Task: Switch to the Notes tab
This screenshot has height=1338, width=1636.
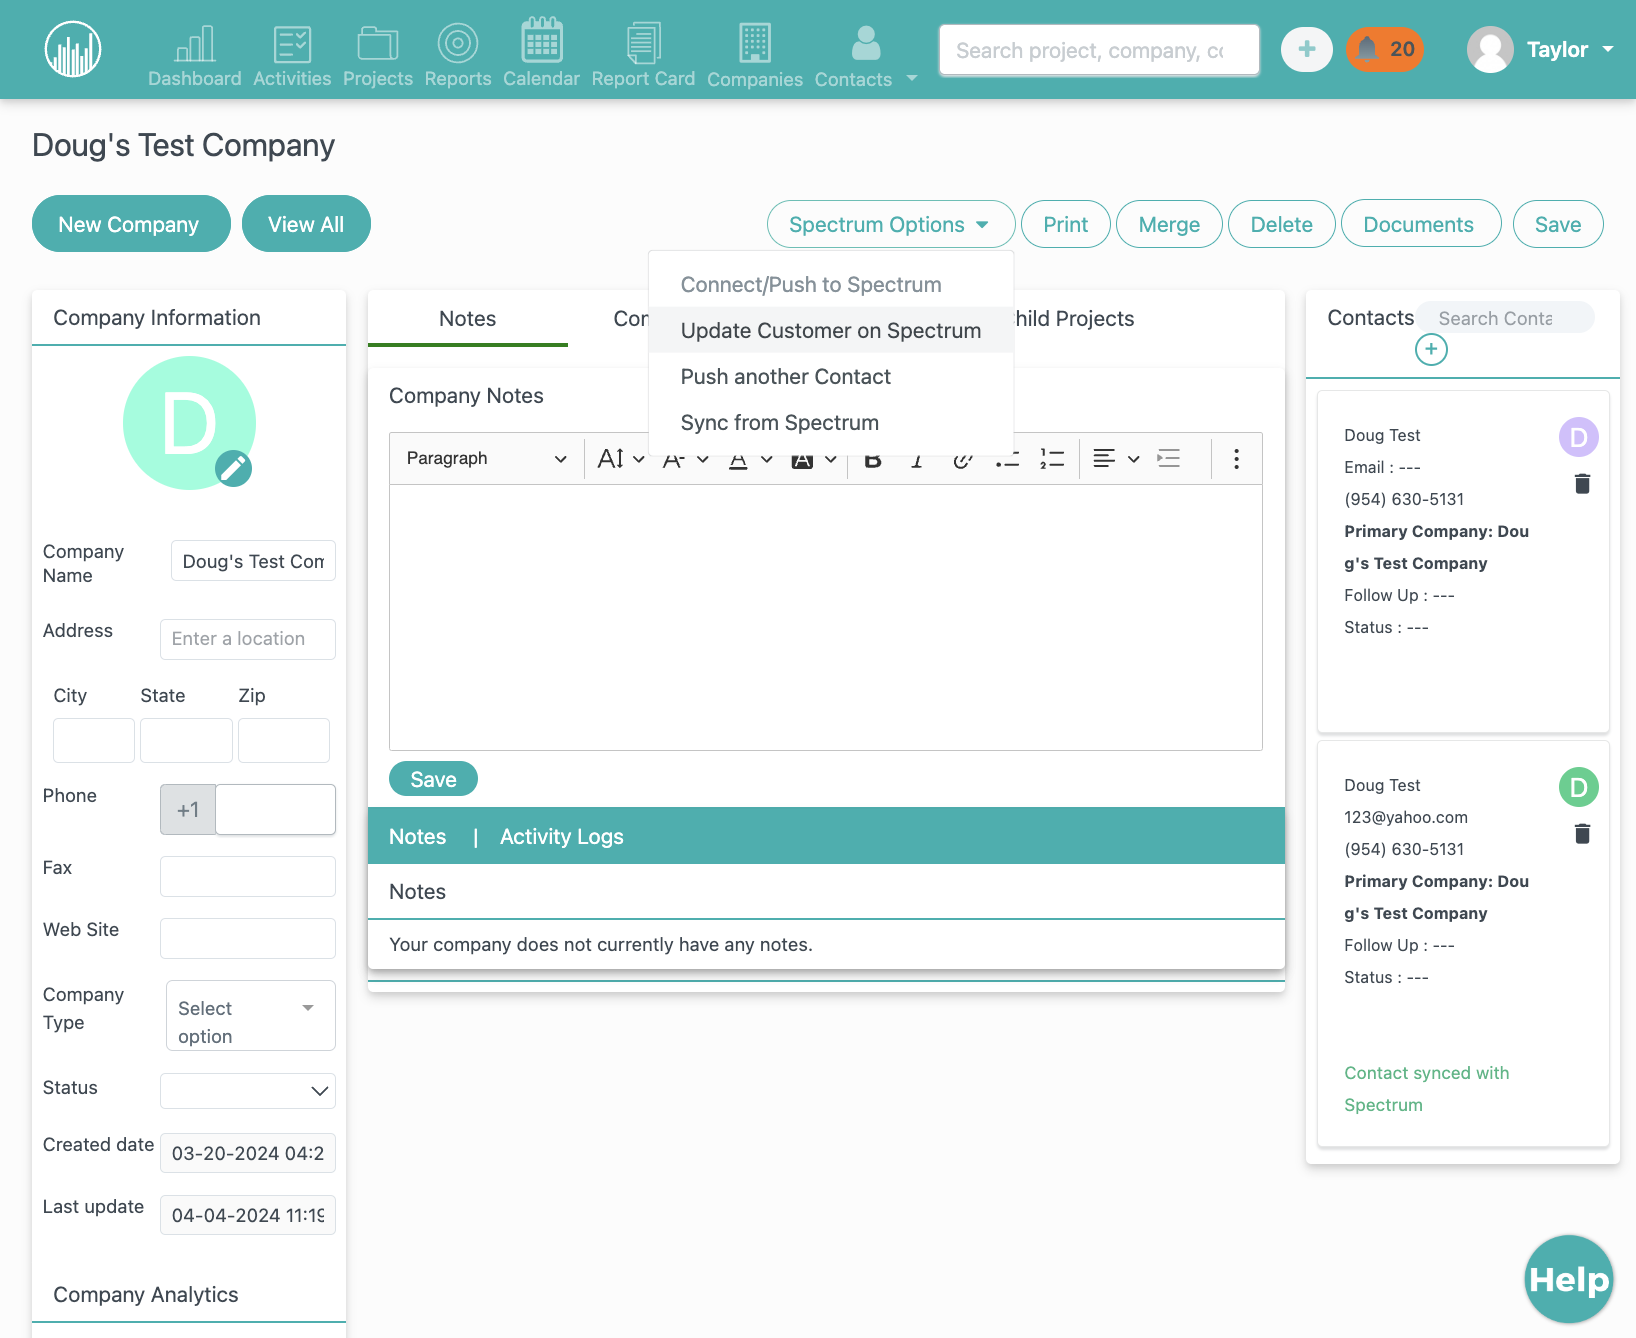Action: [467, 319]
